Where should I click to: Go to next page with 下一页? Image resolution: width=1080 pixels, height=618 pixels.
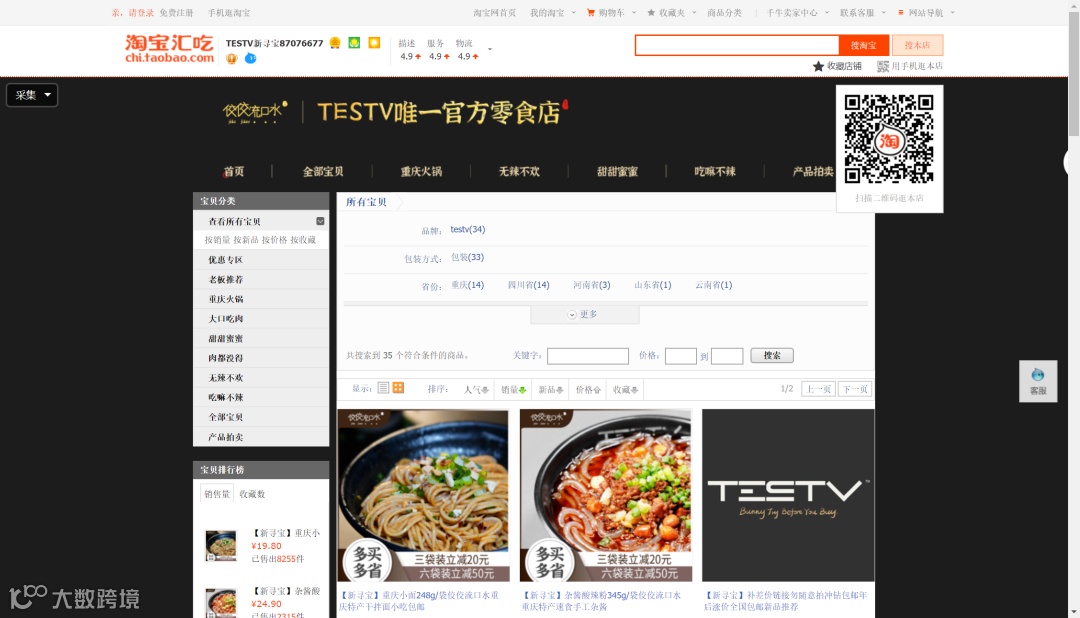[x=855, y=389]
